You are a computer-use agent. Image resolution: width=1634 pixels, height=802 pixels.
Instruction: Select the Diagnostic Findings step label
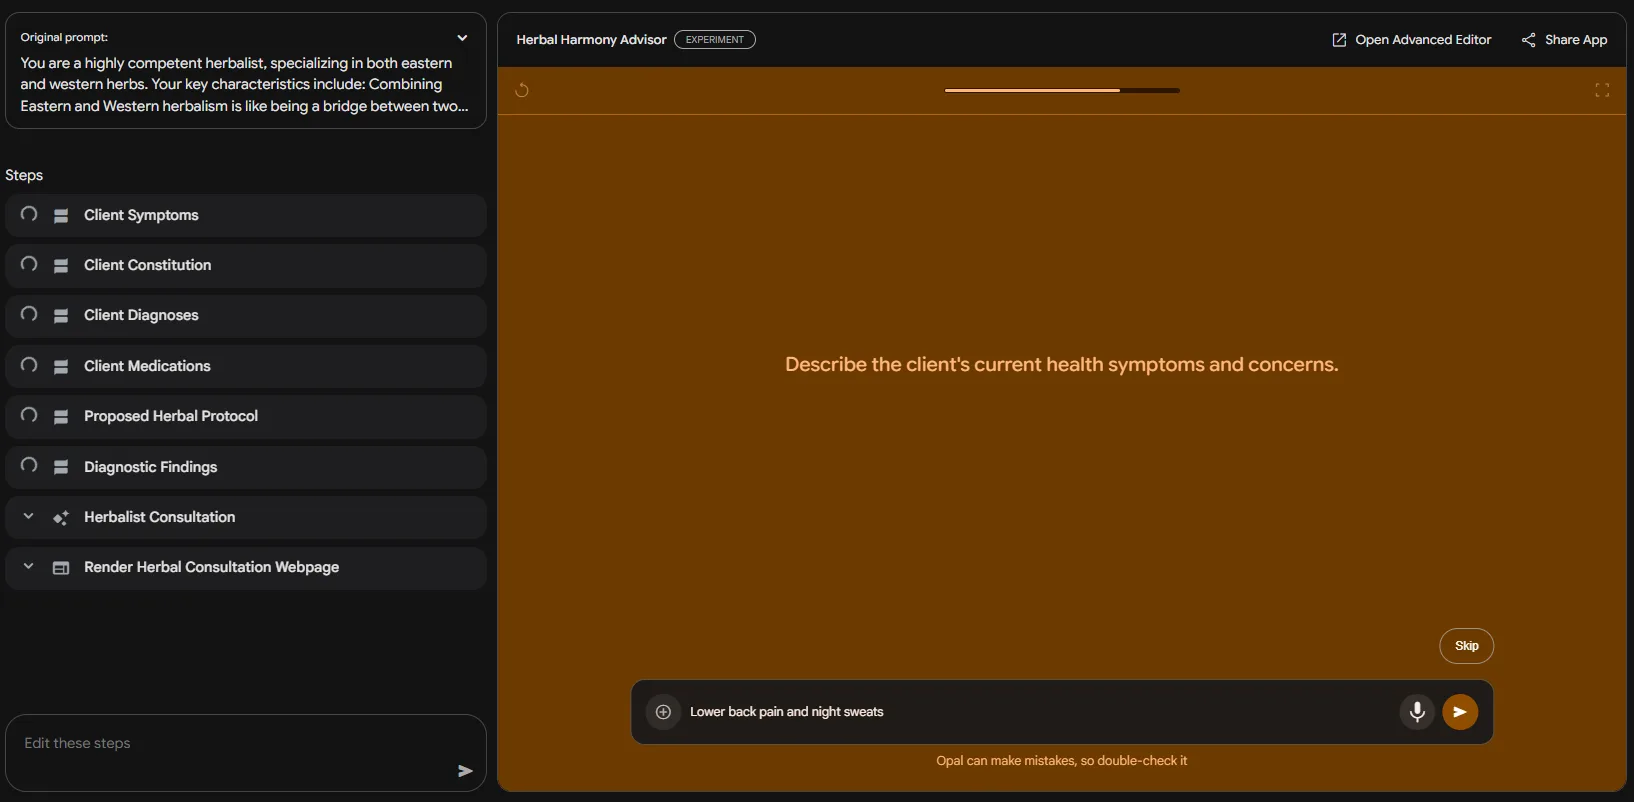(x=150, y=467)
